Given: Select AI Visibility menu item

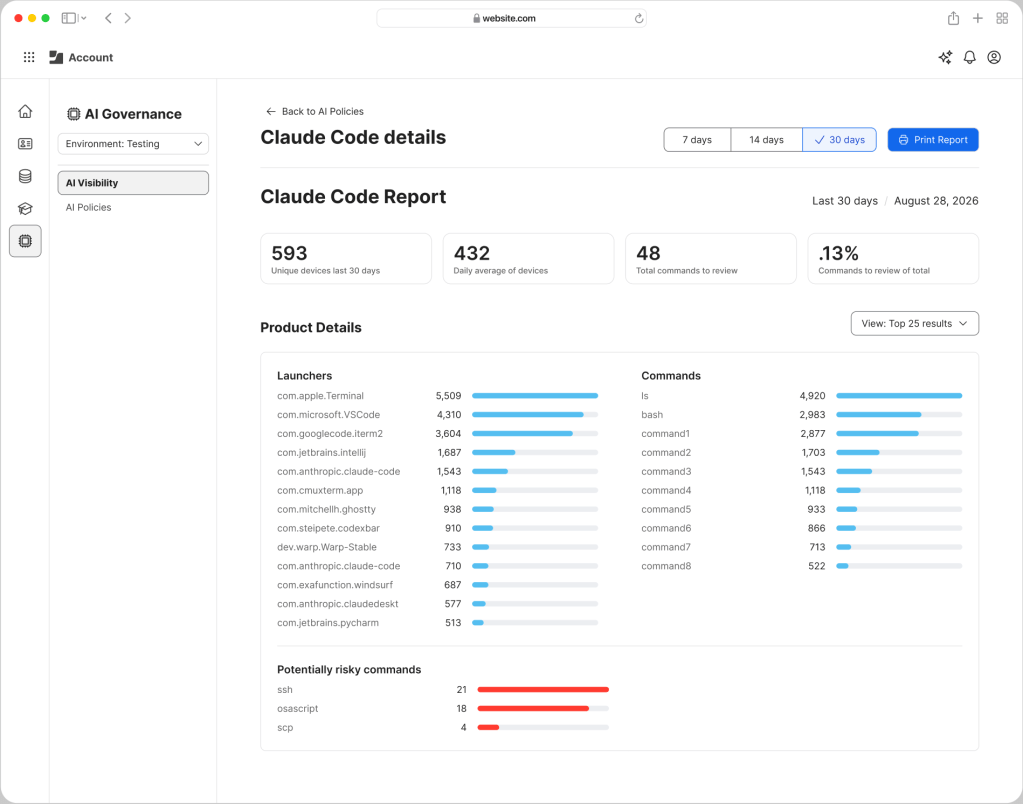Looking at the screenshot, I should (x=133, y=183).
